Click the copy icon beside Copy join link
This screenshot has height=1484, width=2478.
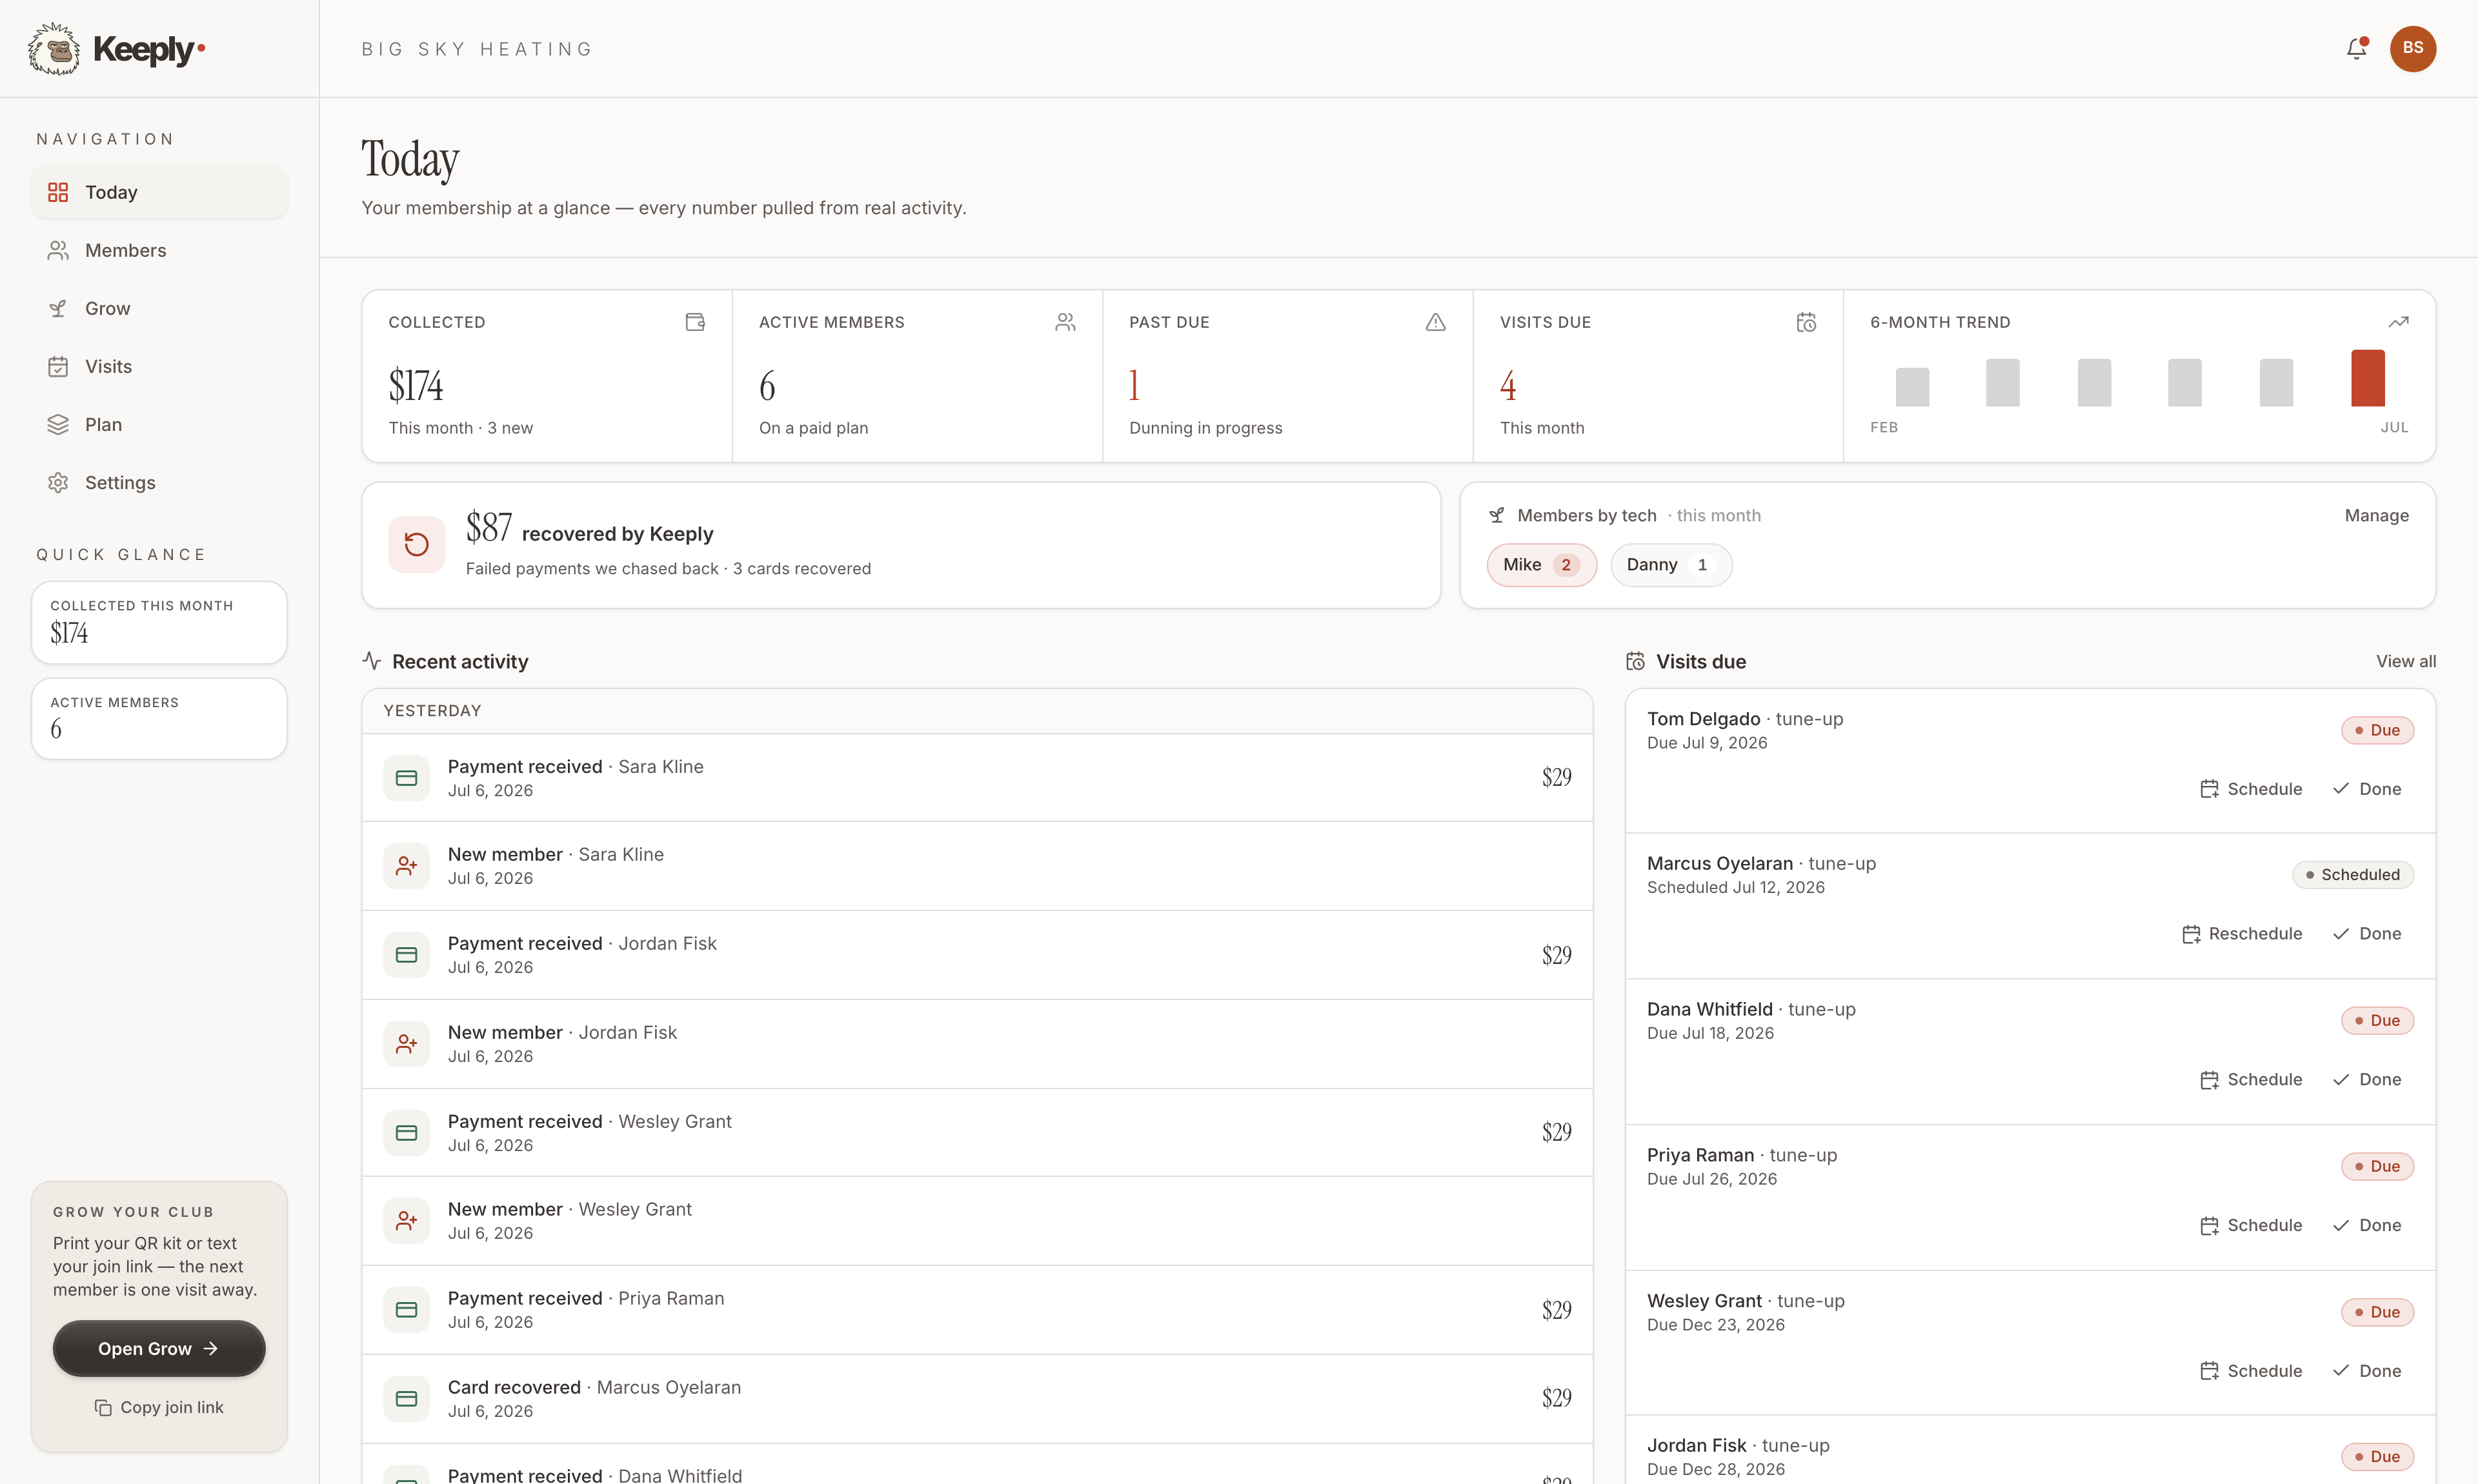click(103, 1407)
